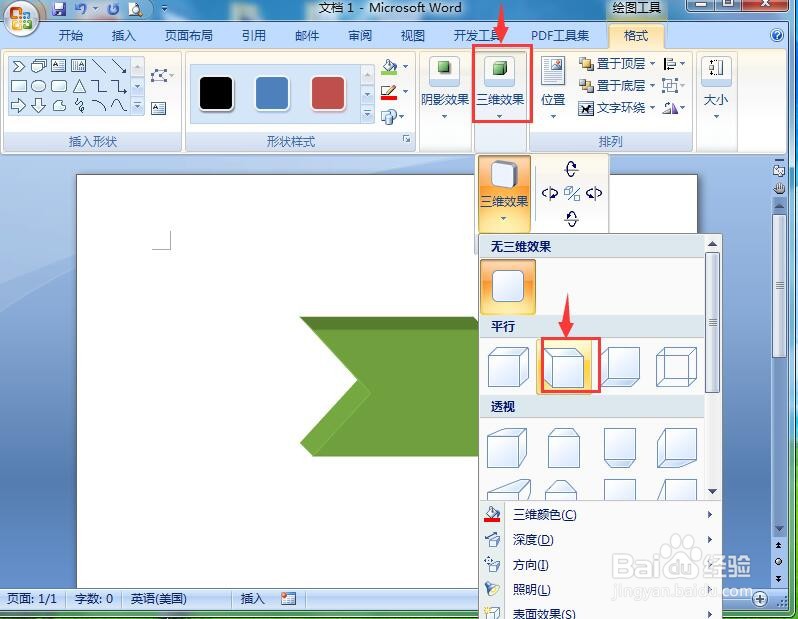Tilt the 3D shape down
798x619 pixels.
572,219
